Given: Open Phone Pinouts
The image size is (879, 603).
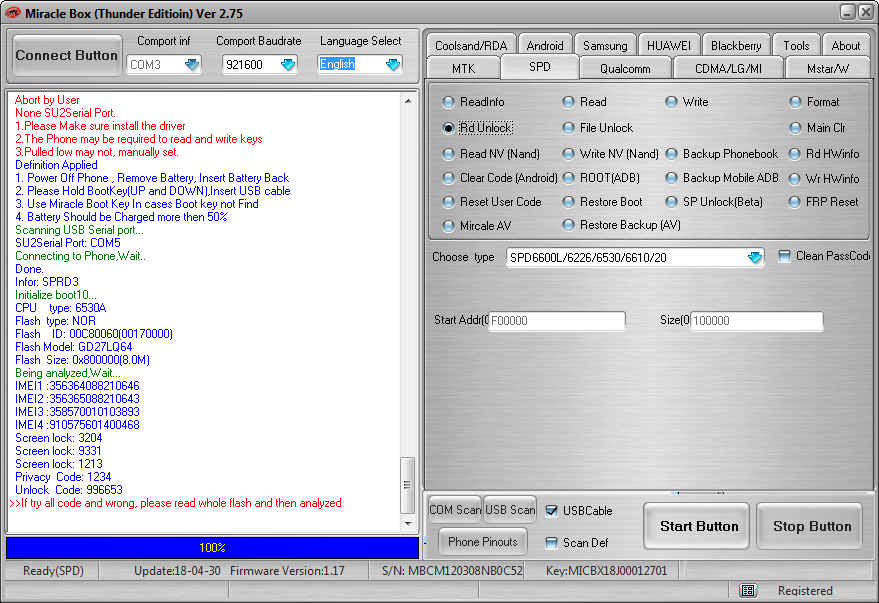Looking at the screenshot, I should pyautogui.click(x=483, y=542).
